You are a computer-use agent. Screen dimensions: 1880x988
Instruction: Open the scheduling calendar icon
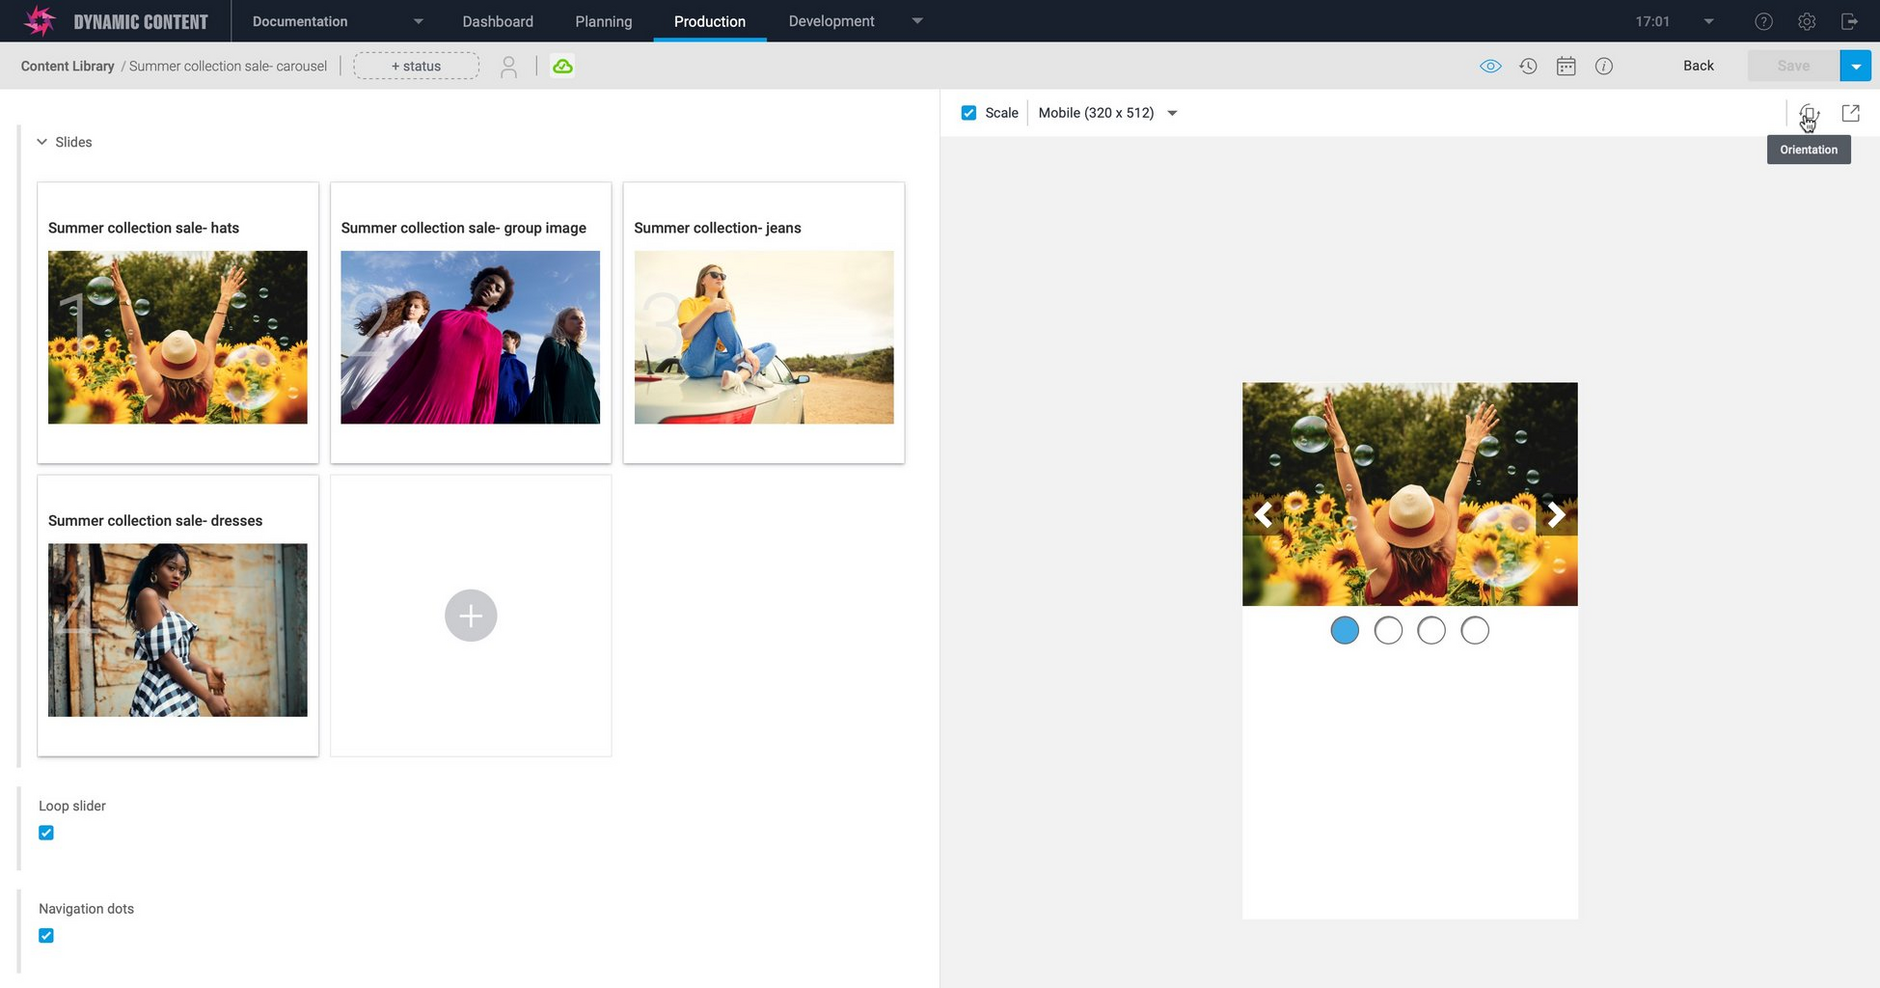tap(1565, 66)
